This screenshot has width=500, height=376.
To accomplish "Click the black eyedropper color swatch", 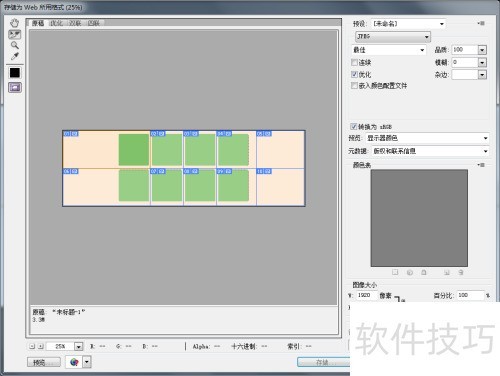I will pos(15,73).
